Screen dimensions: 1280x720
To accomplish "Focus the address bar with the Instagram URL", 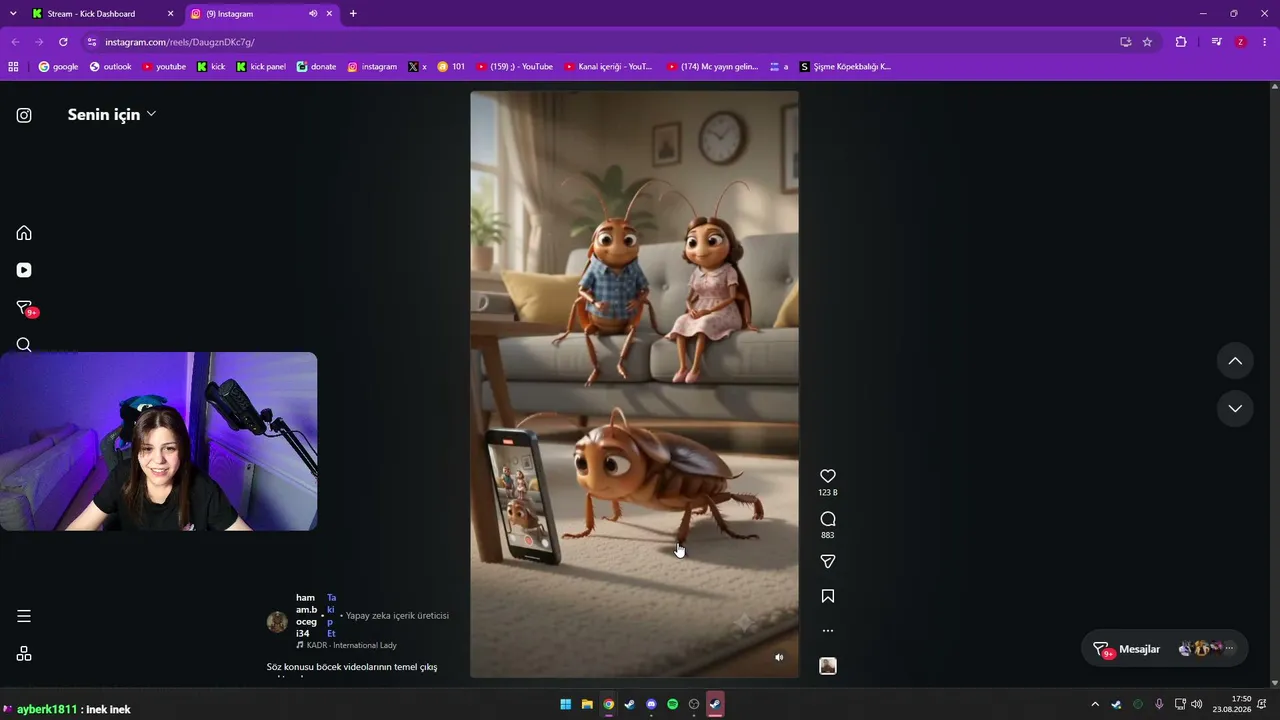I will [600, 42].
